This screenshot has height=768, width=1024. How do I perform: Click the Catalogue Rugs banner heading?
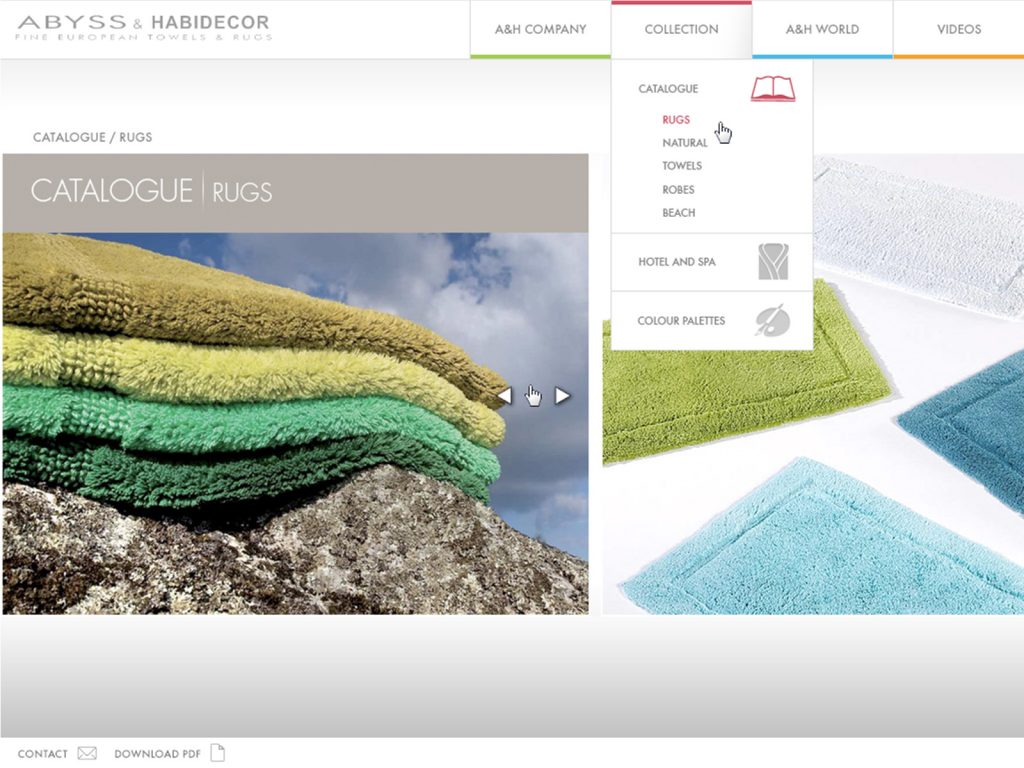pyautogui.click(x=151, y=191)
